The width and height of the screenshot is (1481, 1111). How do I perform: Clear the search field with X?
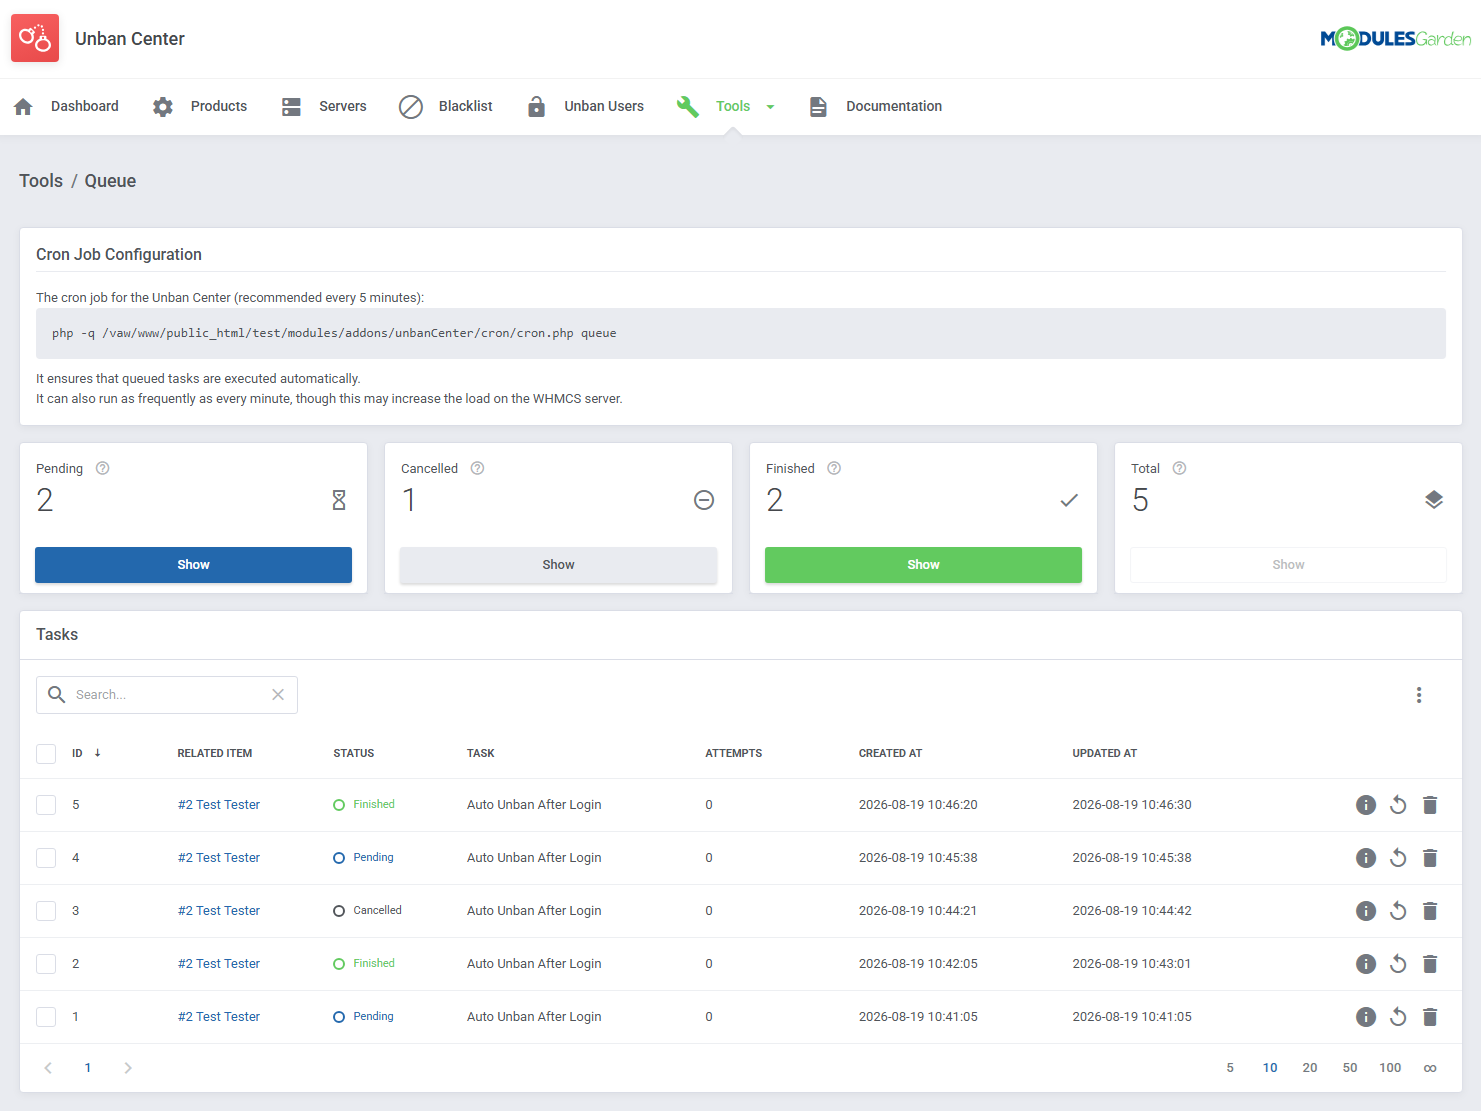coord(278,694)
